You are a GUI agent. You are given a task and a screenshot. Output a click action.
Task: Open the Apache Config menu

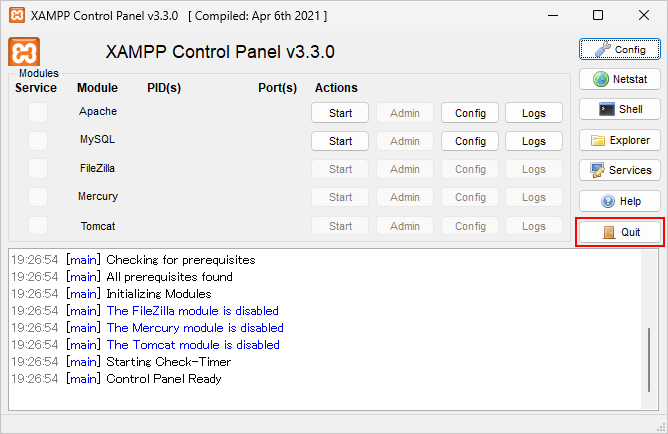coord(470,113)
